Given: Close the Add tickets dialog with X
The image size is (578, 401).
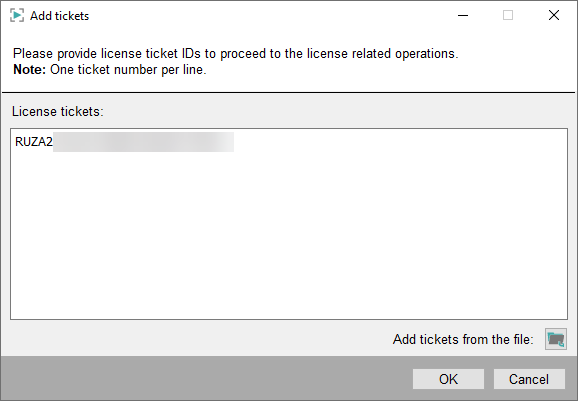Looking at the screenshot, I should pyautogui.click(x=554, y=15).
